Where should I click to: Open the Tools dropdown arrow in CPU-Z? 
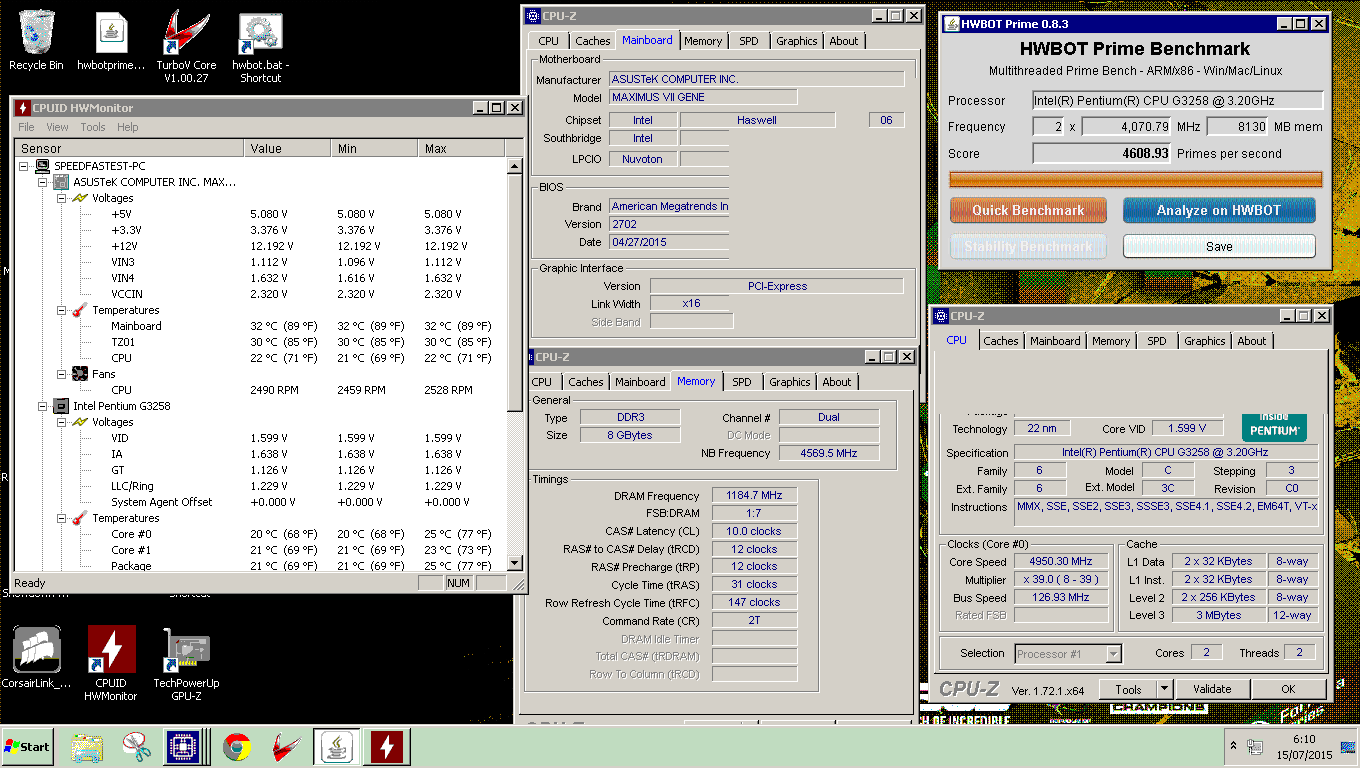1164,689
